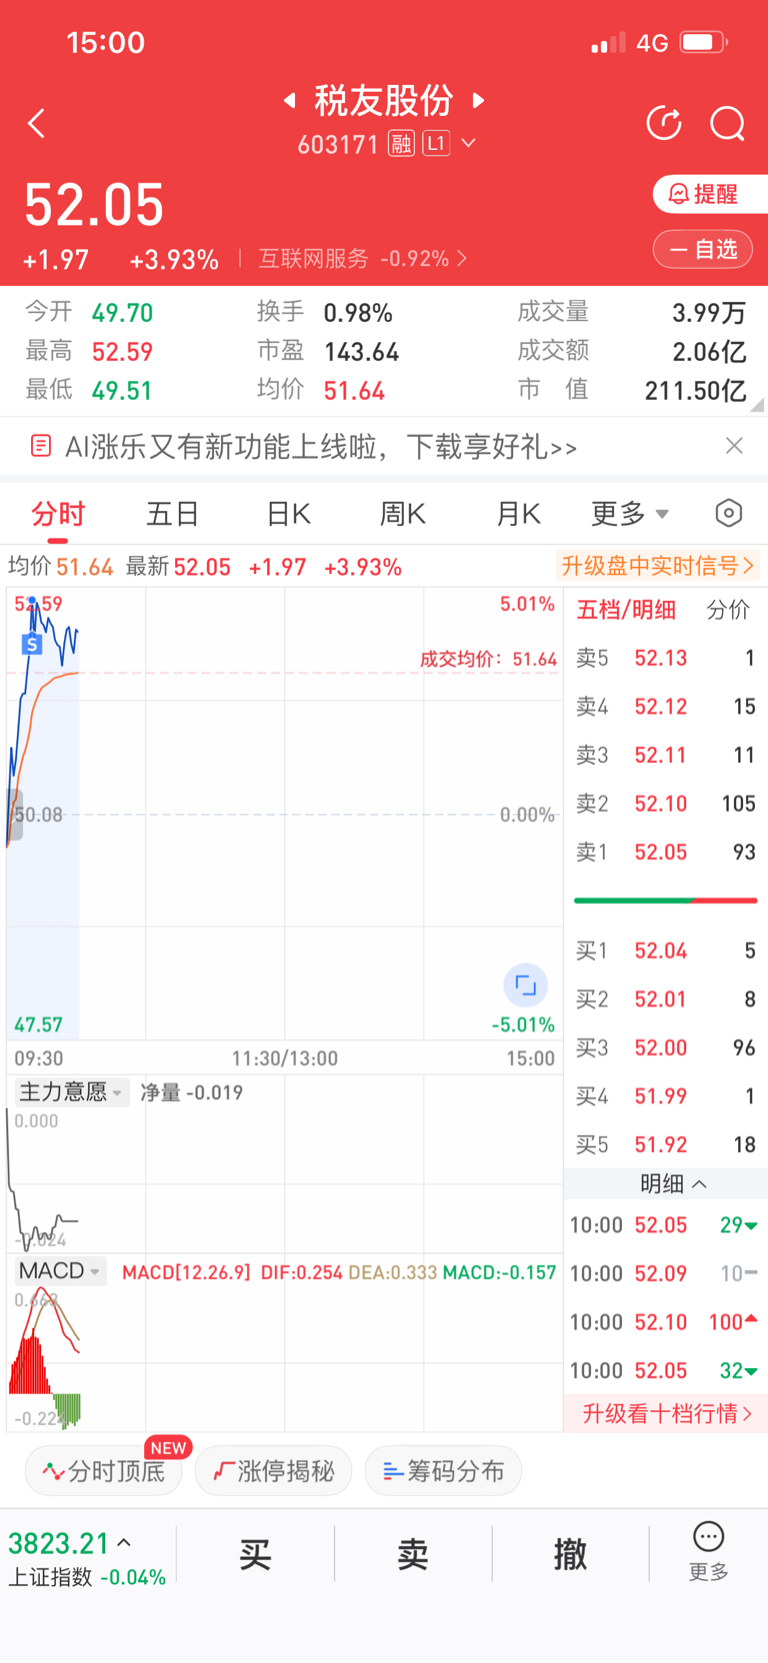This screenshot has width=768, height=1663.
Task: Tap trade detail 52.09 with 10 volume
Action: click(x=664, y=1273)
